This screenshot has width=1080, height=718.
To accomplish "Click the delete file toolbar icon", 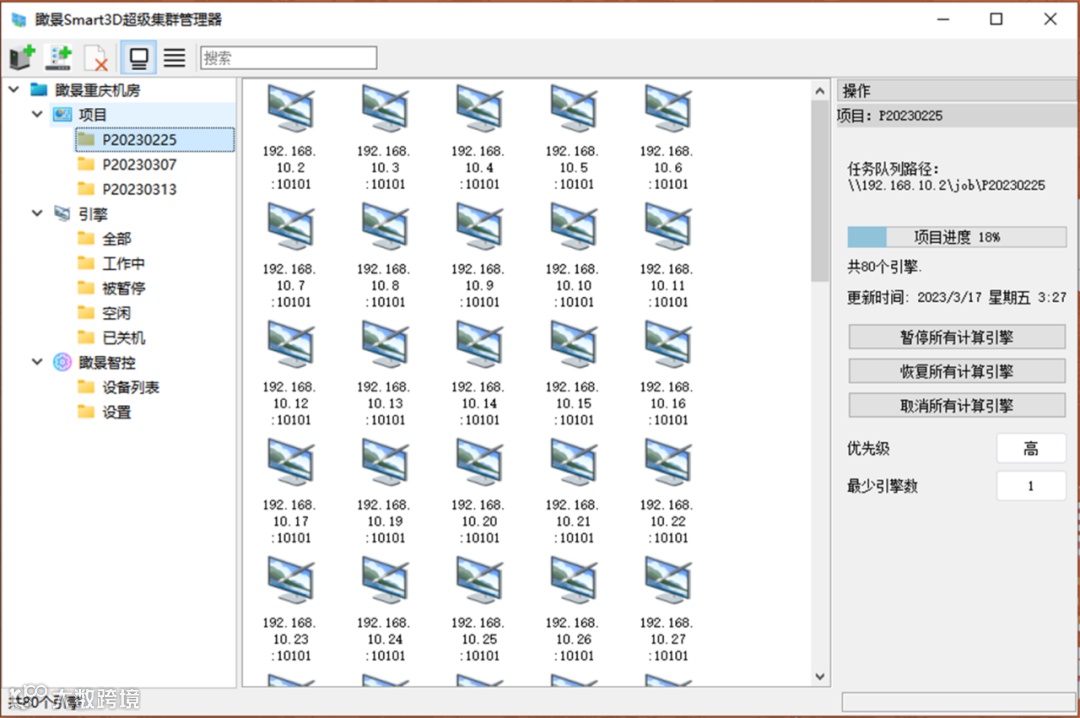I will (x=96, y=57).
